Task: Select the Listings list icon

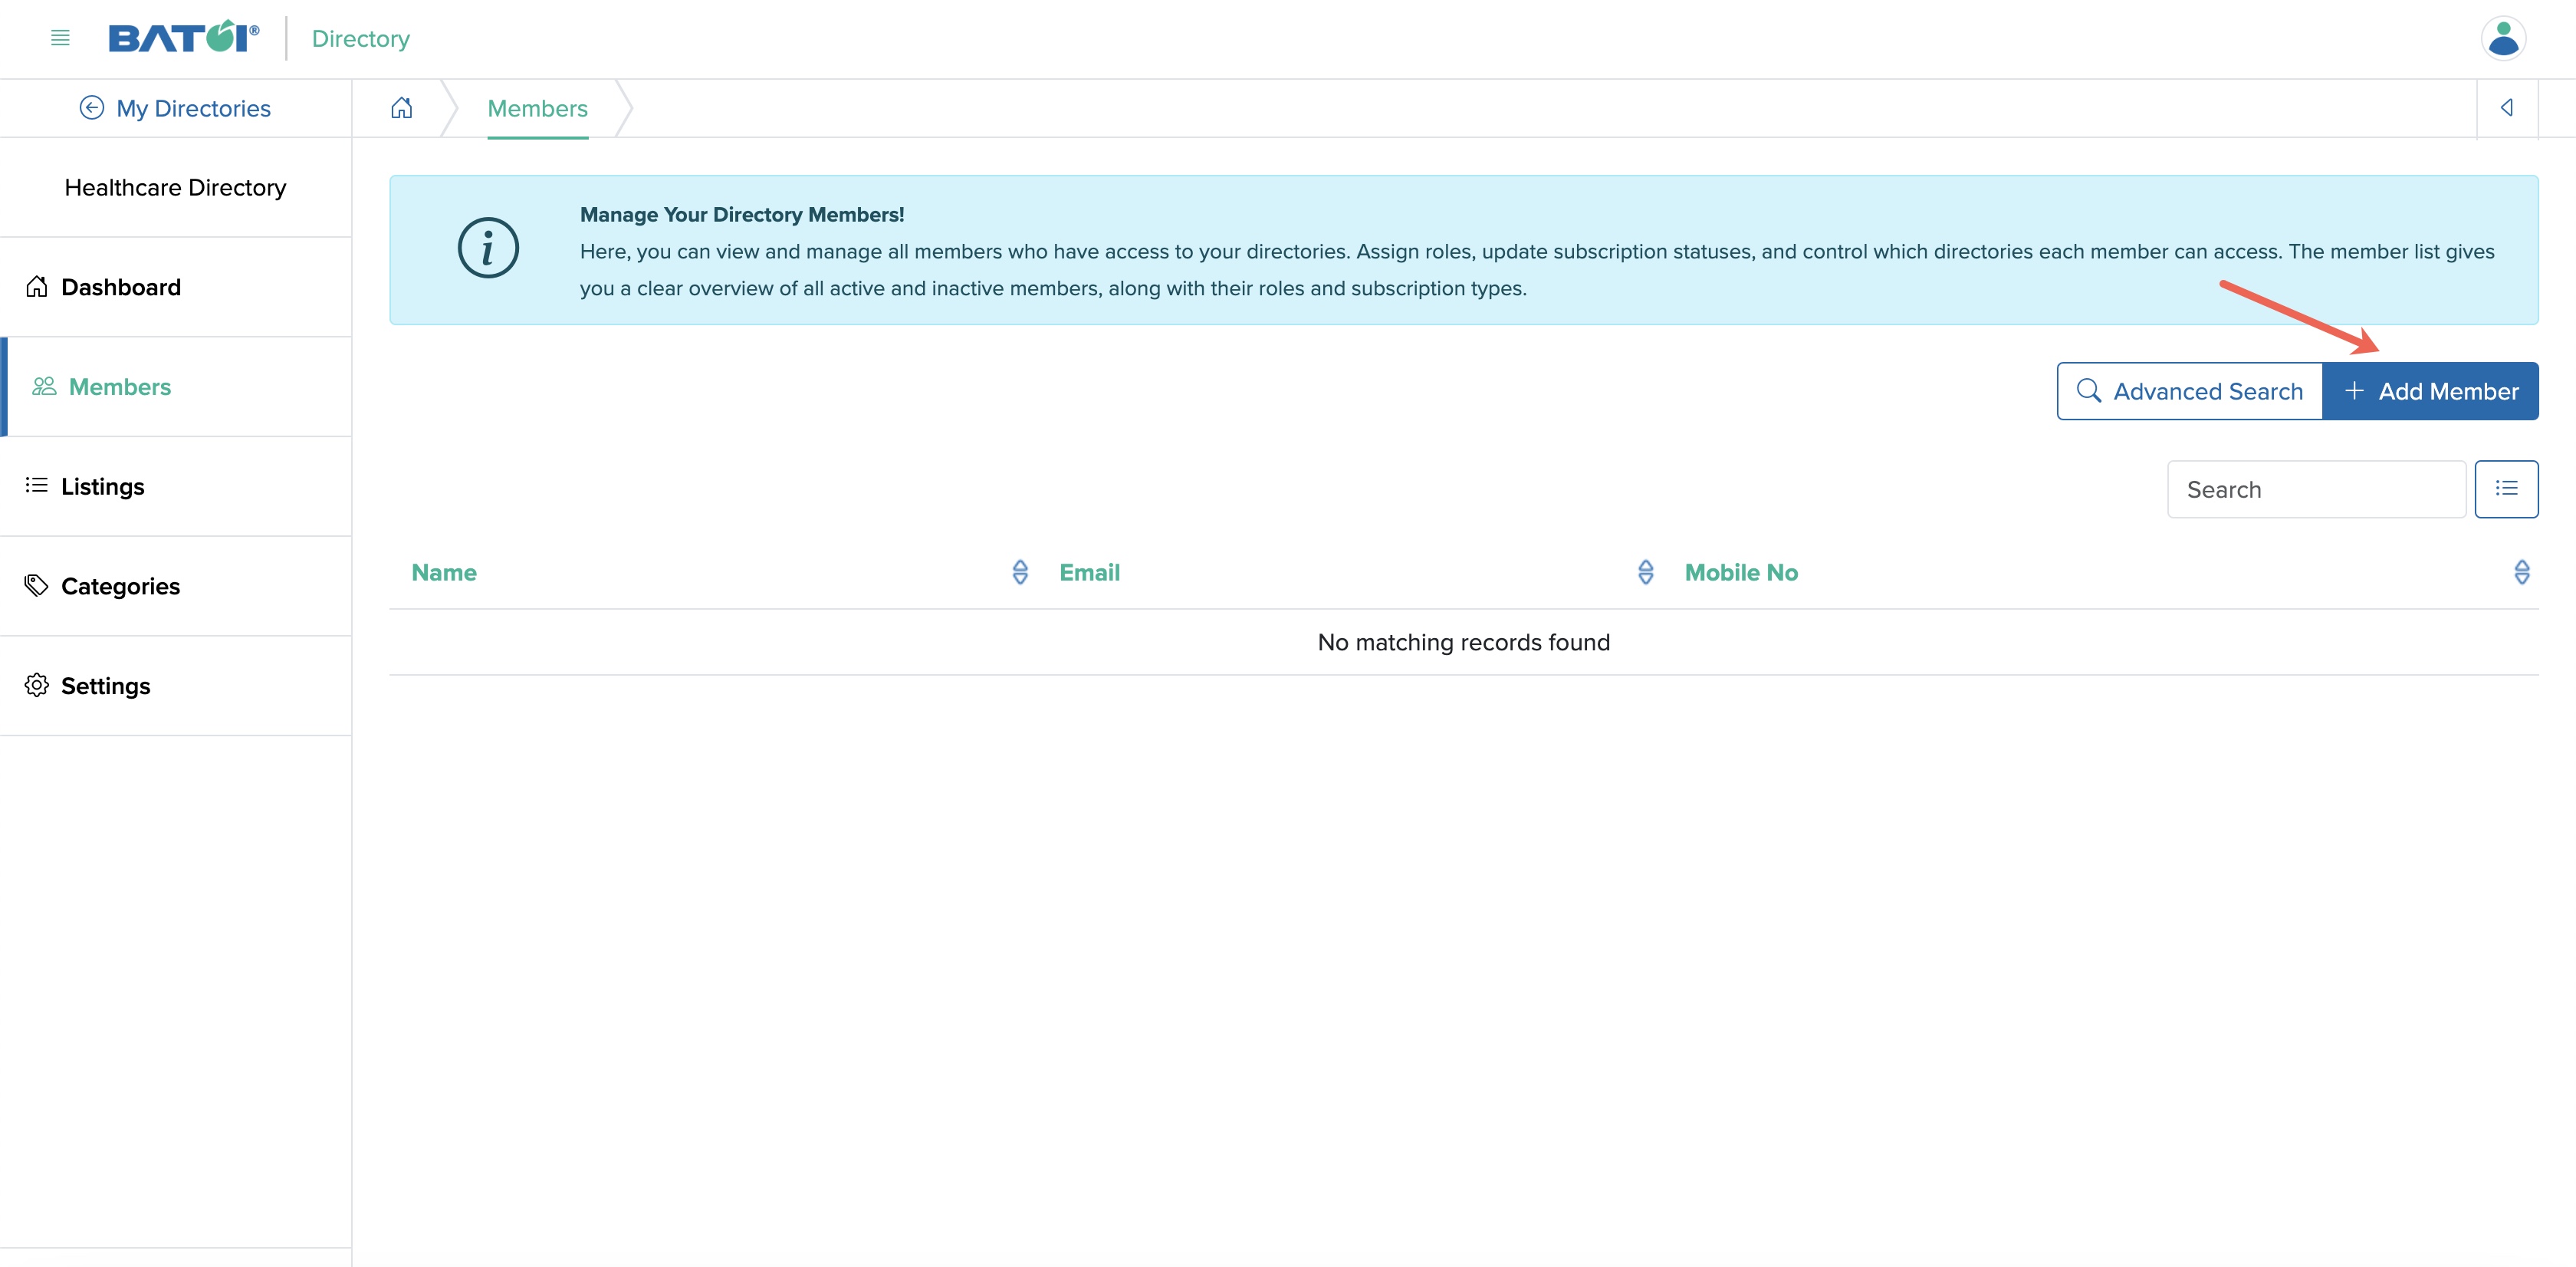Action: tap(36, 486)
